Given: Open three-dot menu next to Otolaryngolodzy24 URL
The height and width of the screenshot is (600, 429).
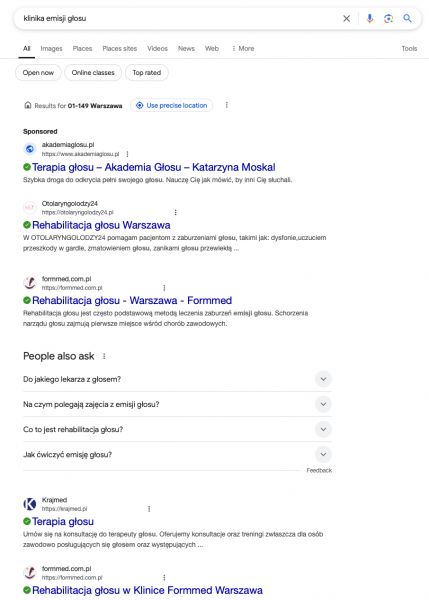Looking at the screenshot, I should tap(176, 212).
